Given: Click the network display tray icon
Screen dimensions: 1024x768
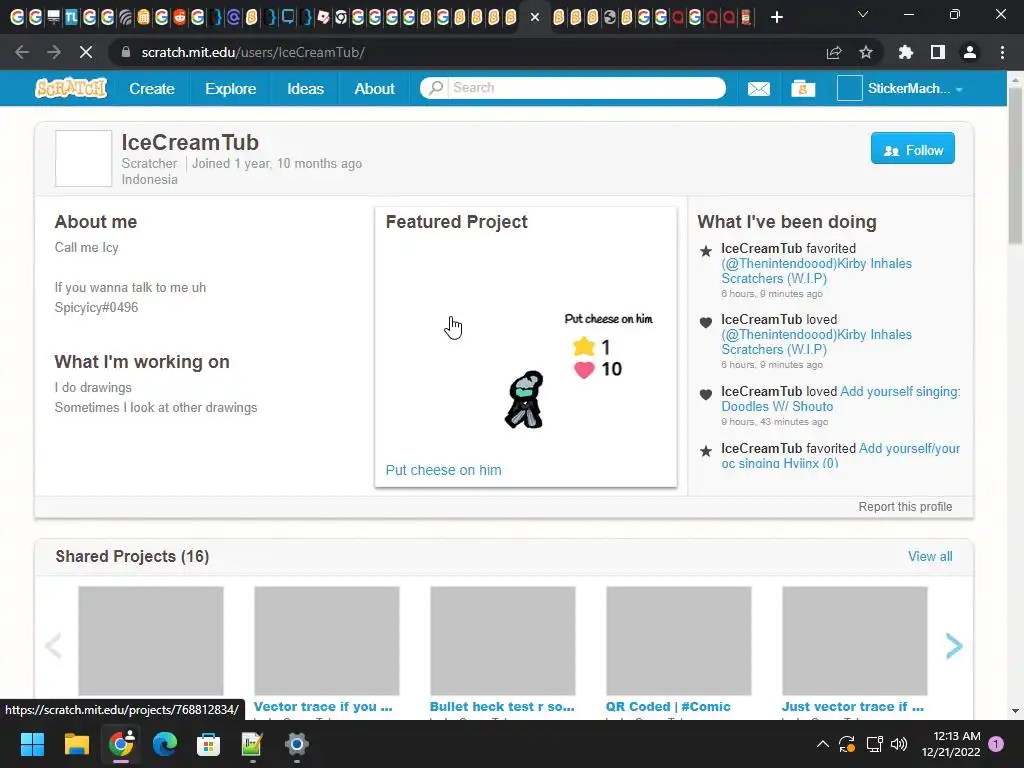Looking at the screenshot, I should tap(874, 744).
